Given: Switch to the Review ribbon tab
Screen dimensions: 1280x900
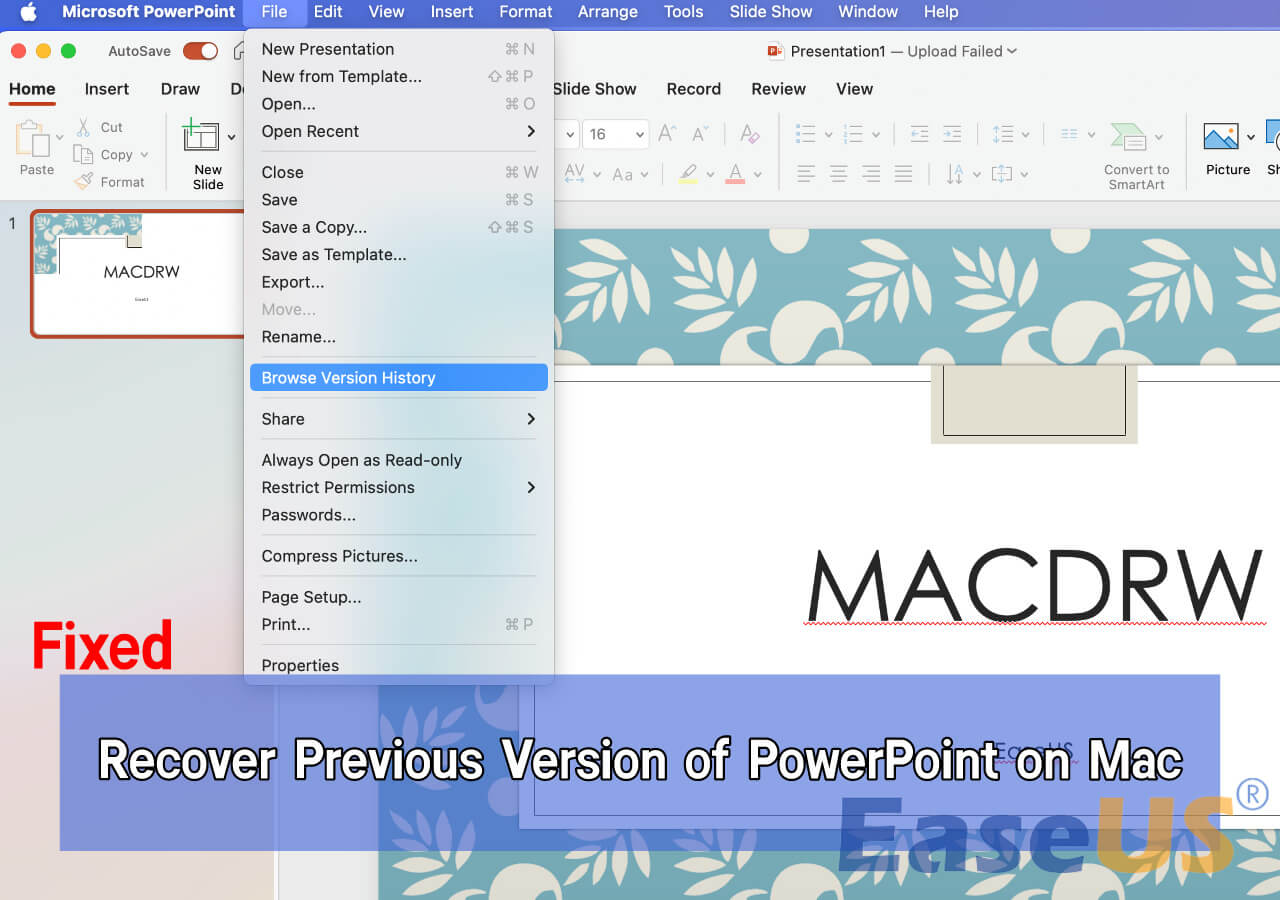Looking at the screenshot, I should coord(778,89).
